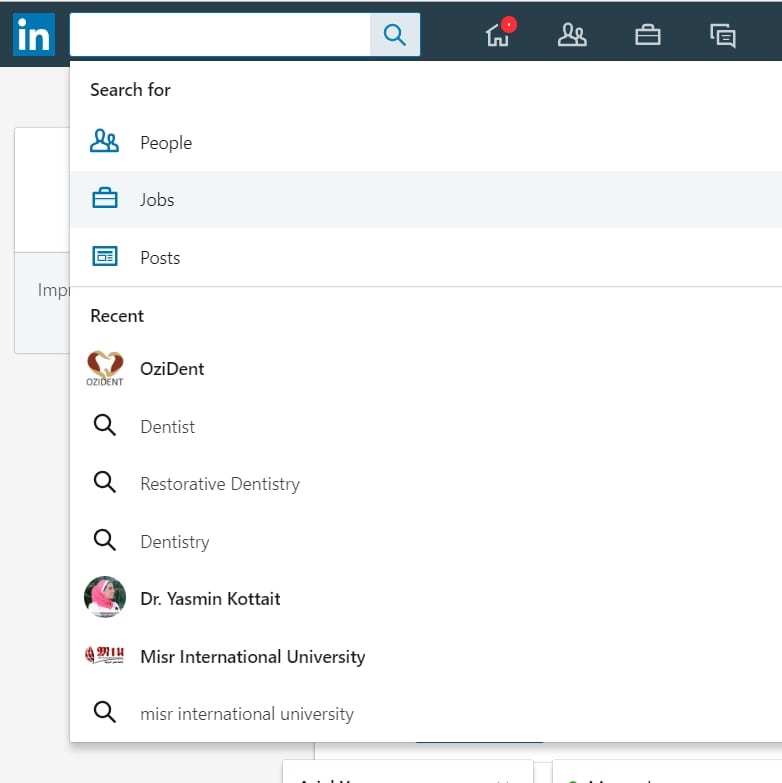Open recent result OziDent
This screenshot has width=782, height=783.
(x=425, y=369)
